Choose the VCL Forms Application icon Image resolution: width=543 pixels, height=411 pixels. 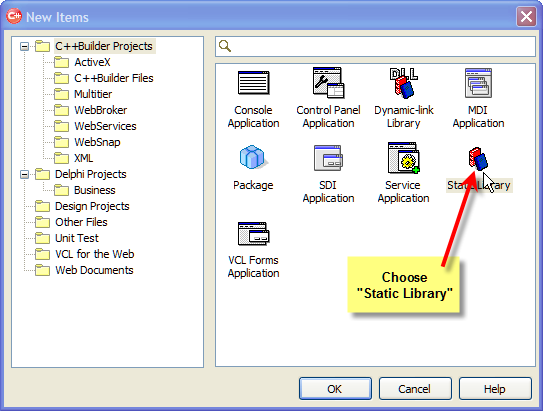pyautogui.click(x=253, y=233)
